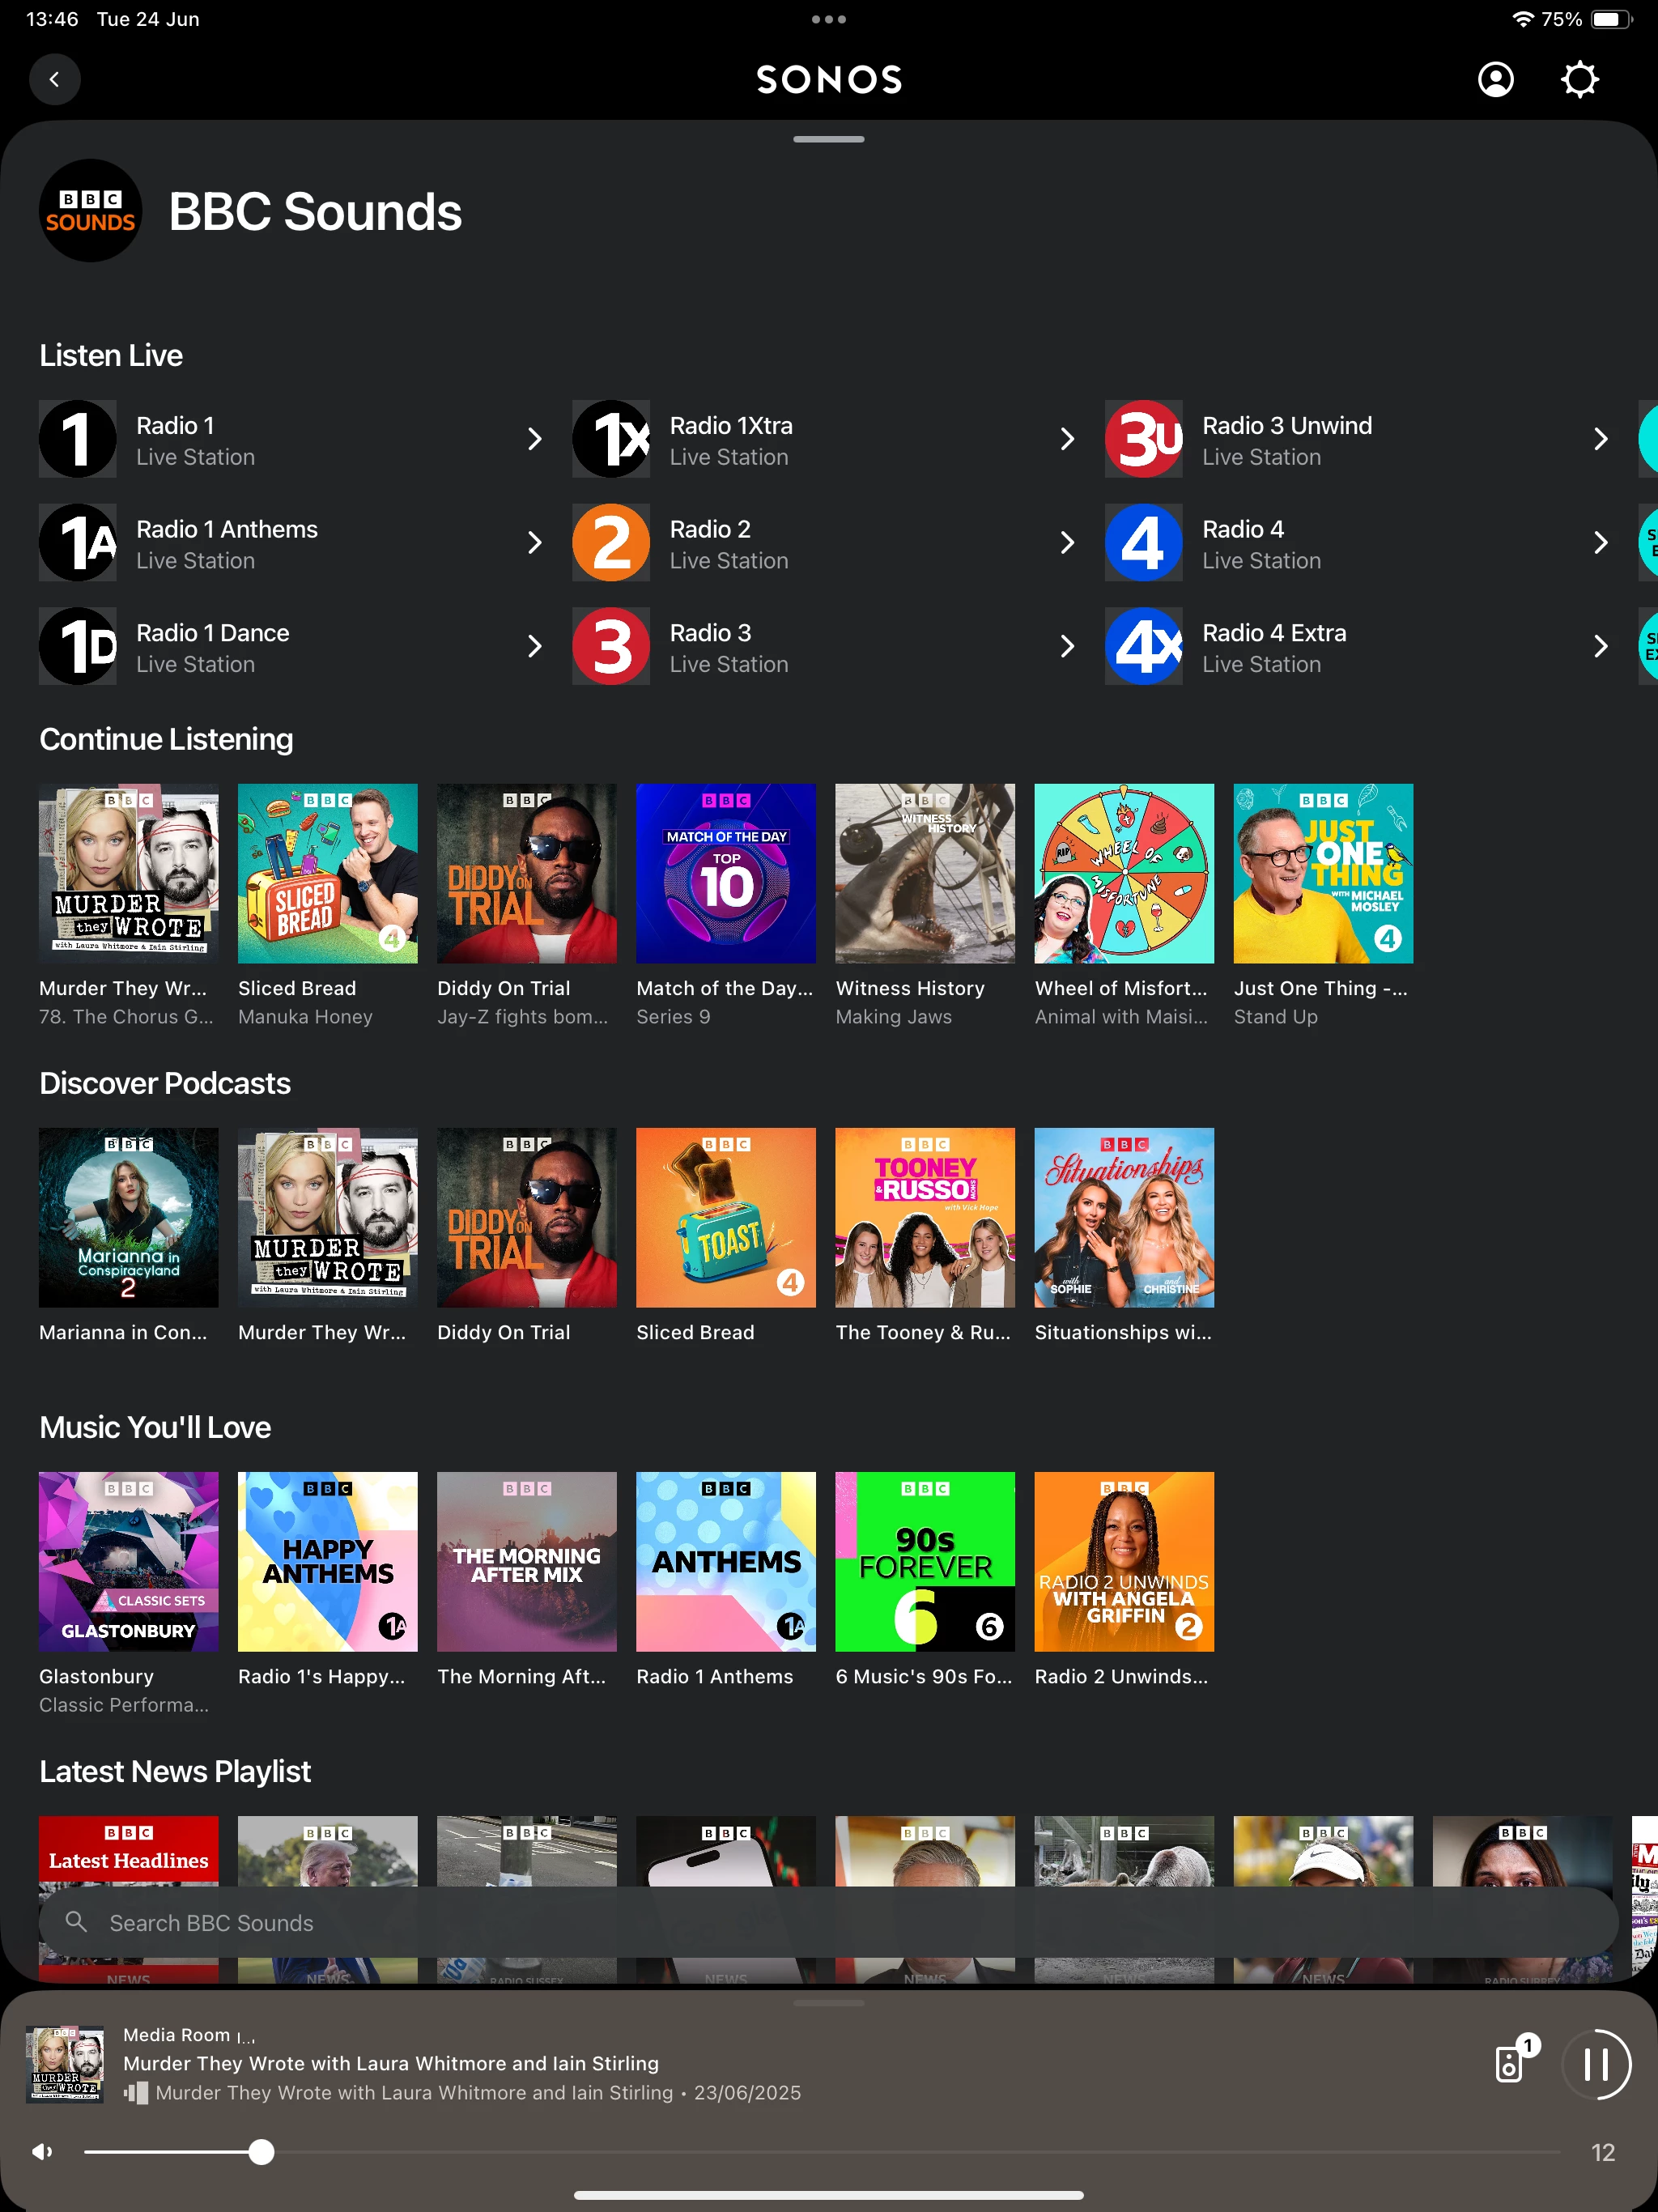Open Sonos settings gear
Screen dimensions: 1658x2212
(x=1579, y=79)
